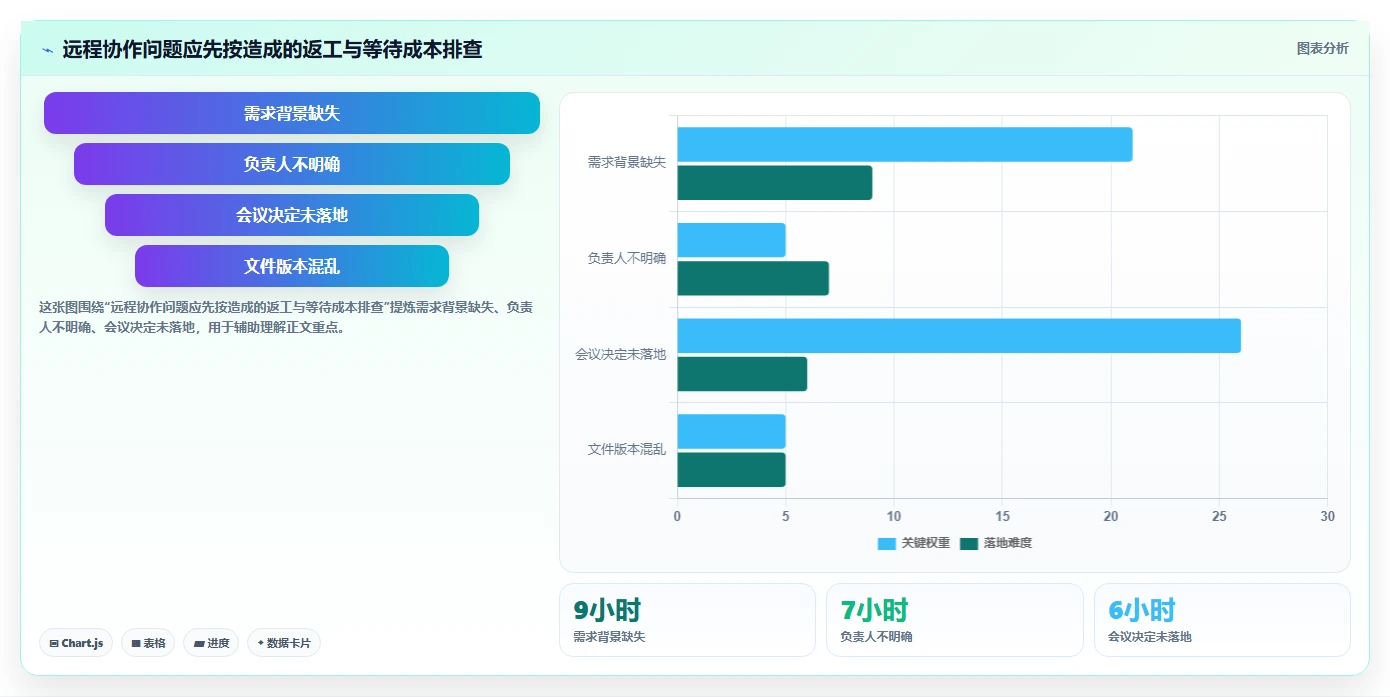Image resolution: width=1390 pixels, height=697 pixels.
Task: Select the 负责人不明确 funnel bar
Action: click(292, 164)
